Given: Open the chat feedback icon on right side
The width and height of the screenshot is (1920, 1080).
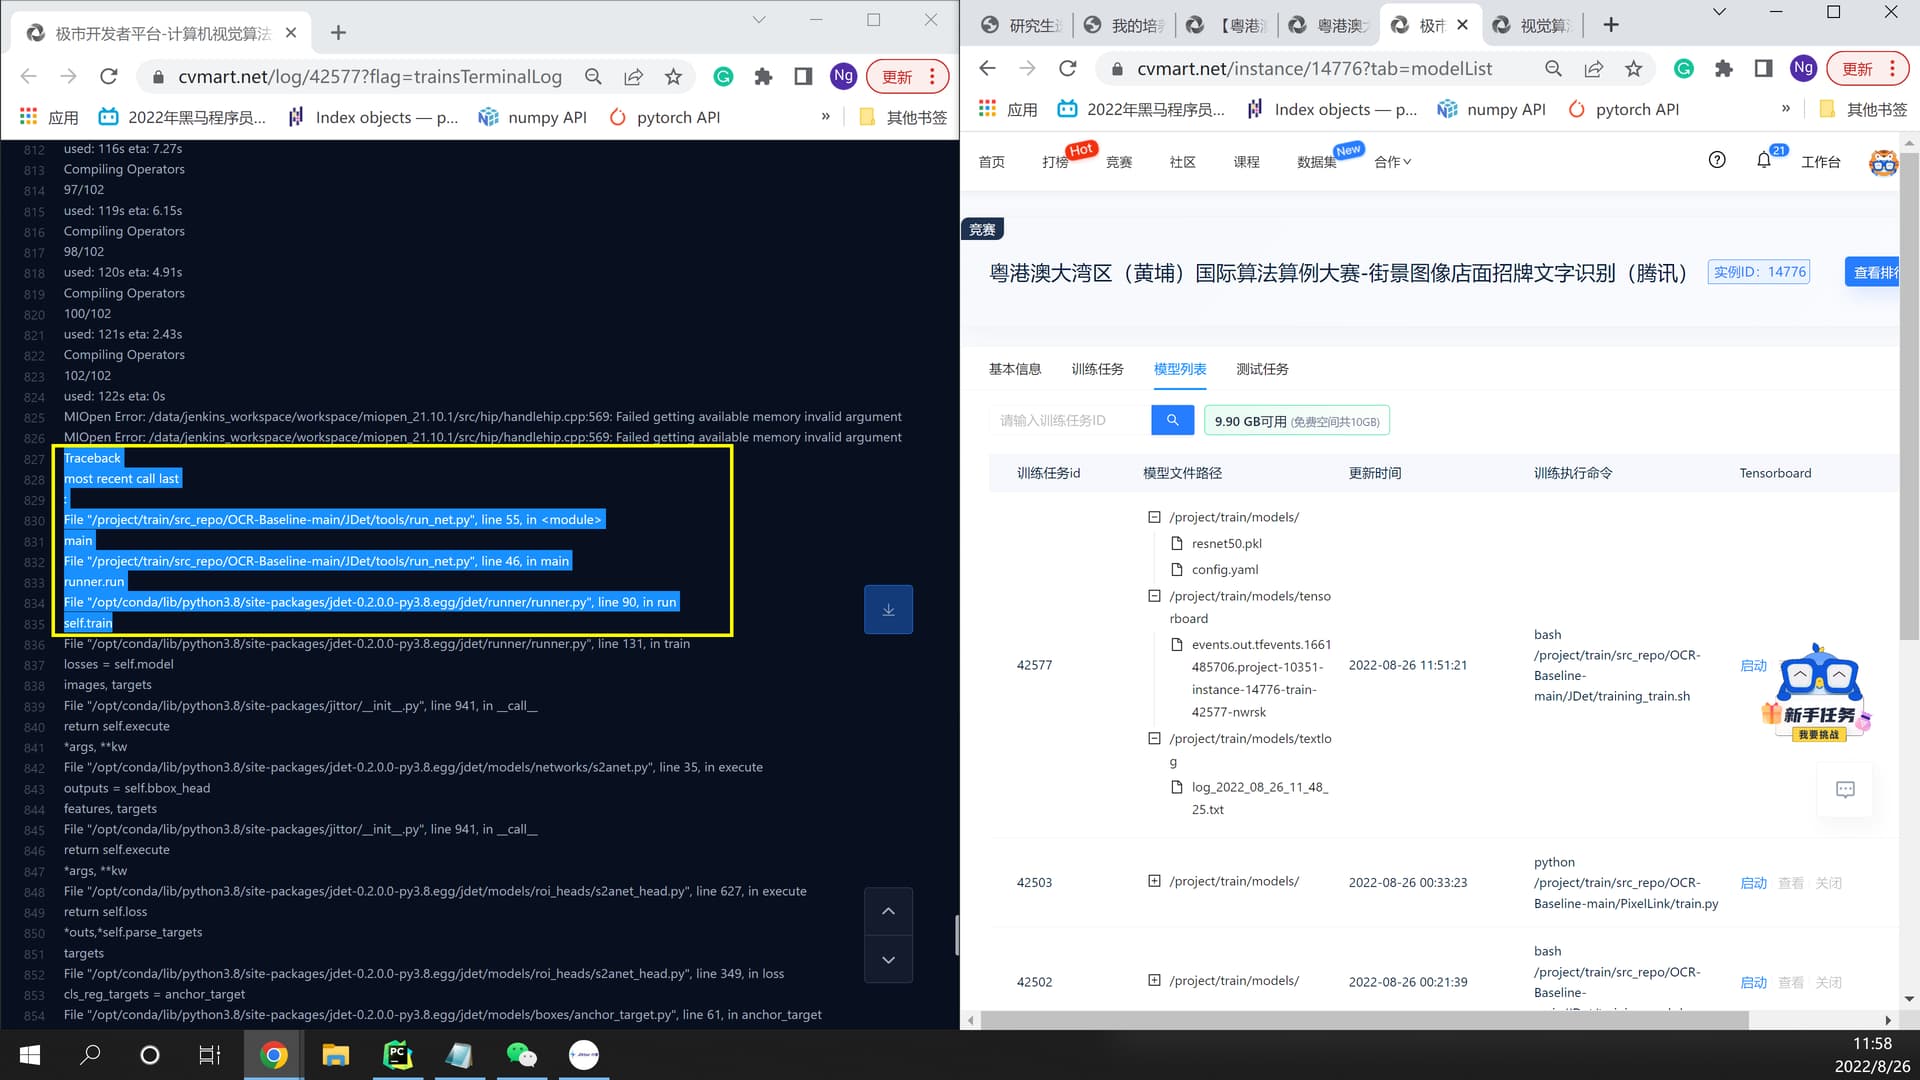Looking at the screenshot, I should pyautogui.click(x=1845, y=790).
